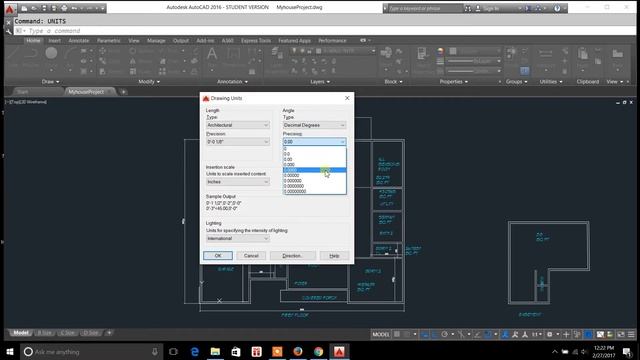The width and height of the screenshot is (640, 360).
Task: Switch to the Manage ribbon tab
Action: tap(156, 40)
